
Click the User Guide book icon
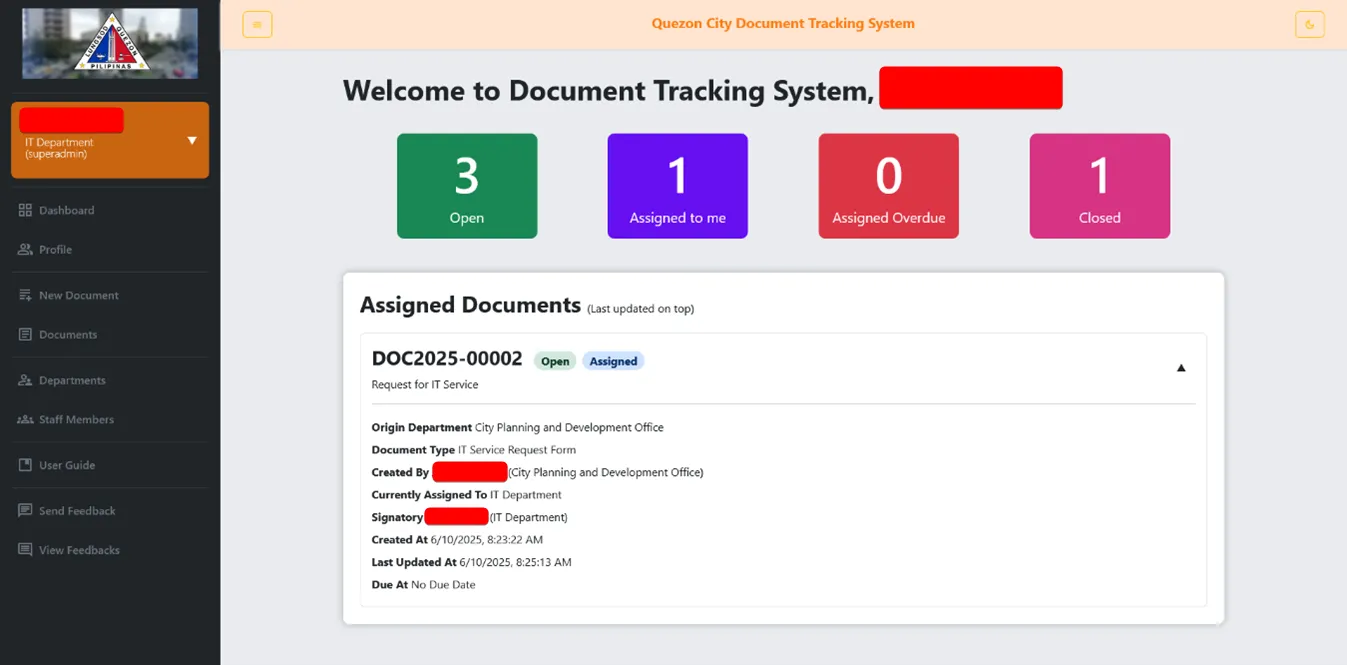point(25,465)
